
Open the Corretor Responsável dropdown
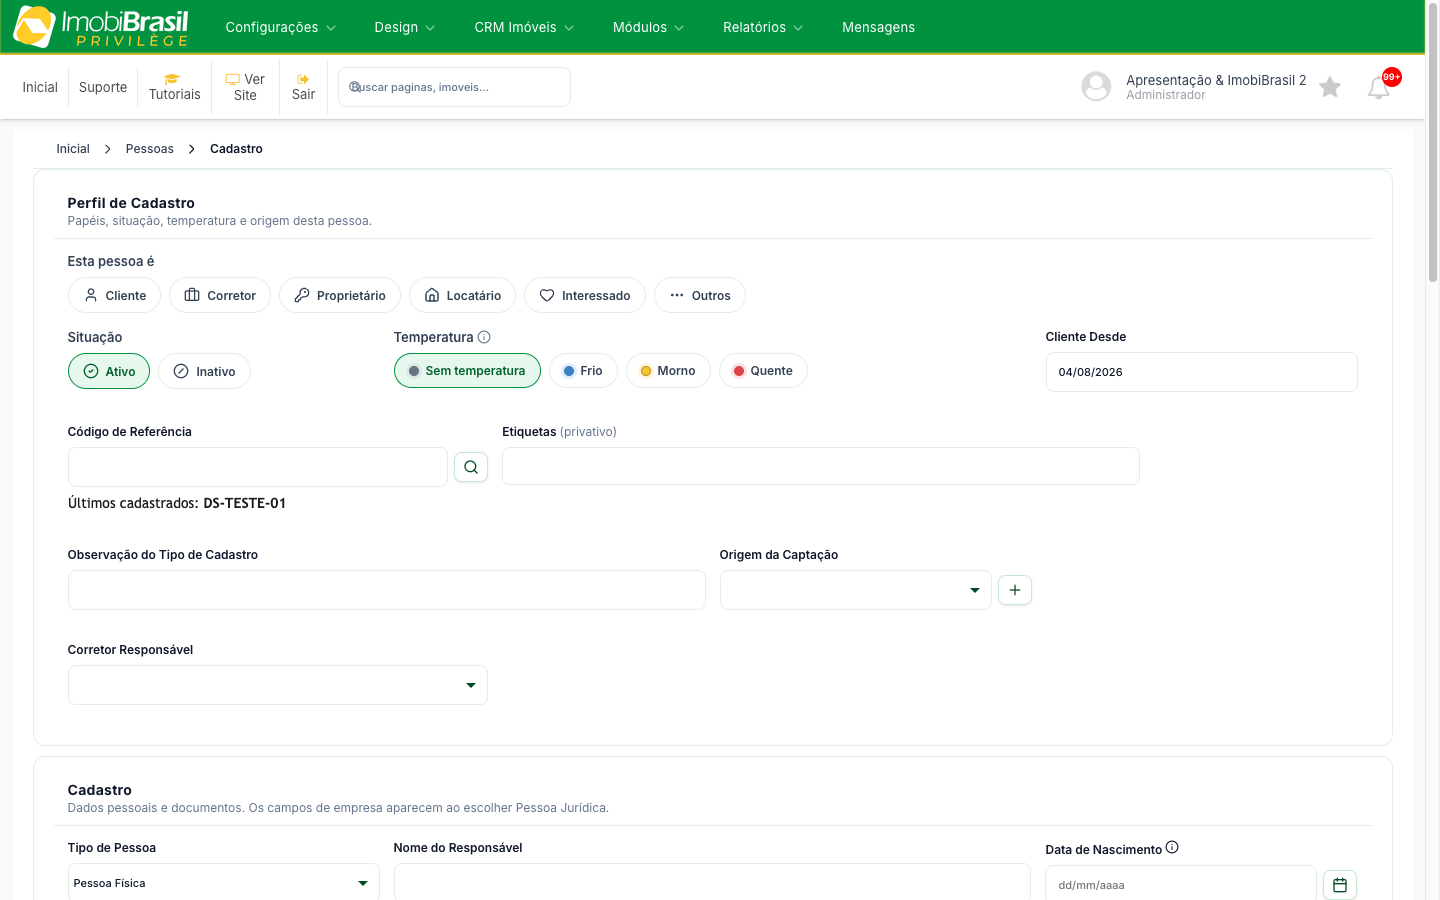pyautogui.click(x=278, y=685)
